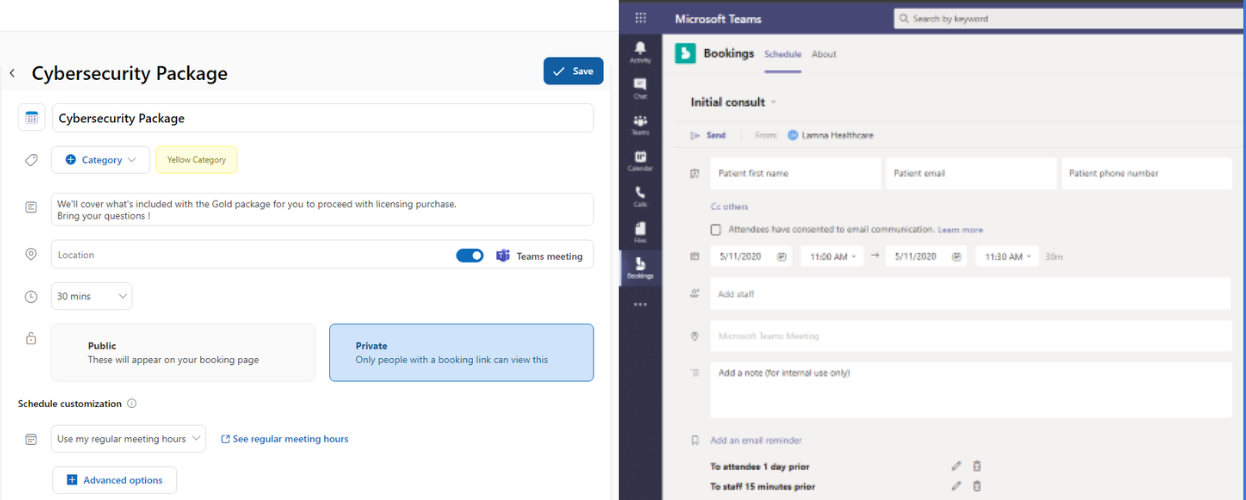Screen dimensions: 1246x500
Task: Choose the Public visibility option
Action: [x=183, y=352]
